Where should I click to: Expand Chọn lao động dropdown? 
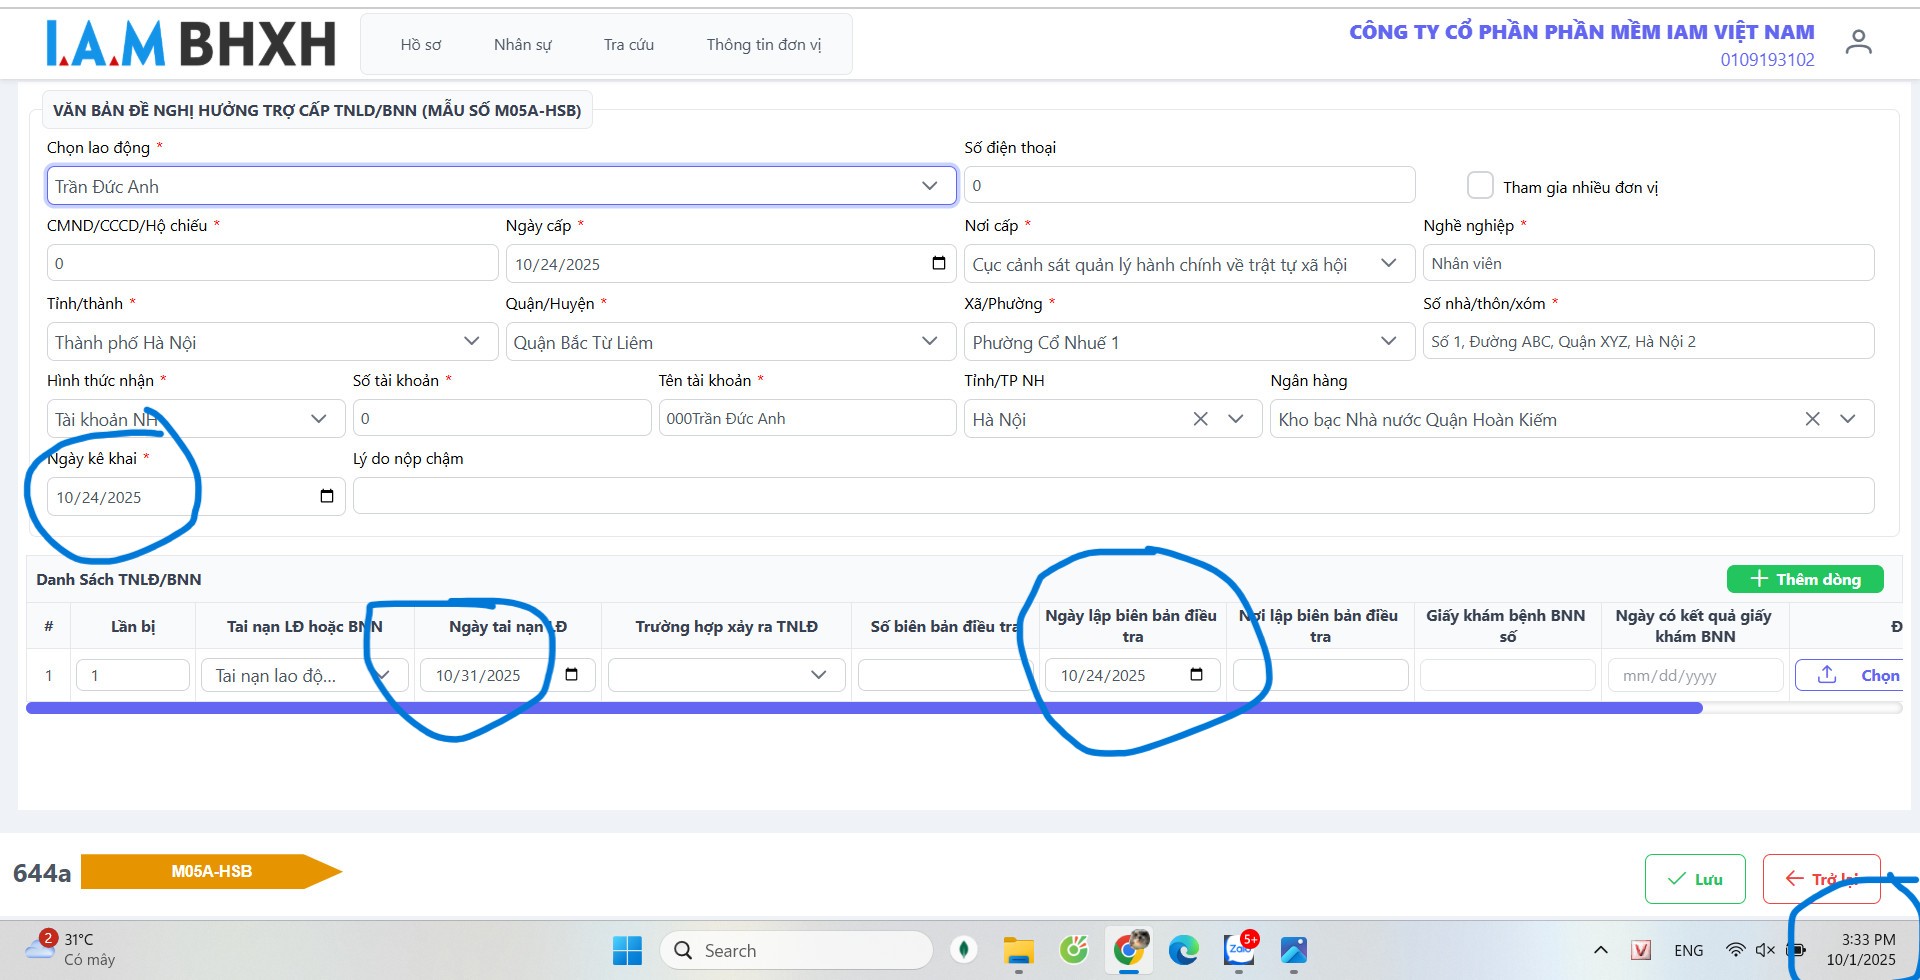pyautogui.click(x=929, y=186)
